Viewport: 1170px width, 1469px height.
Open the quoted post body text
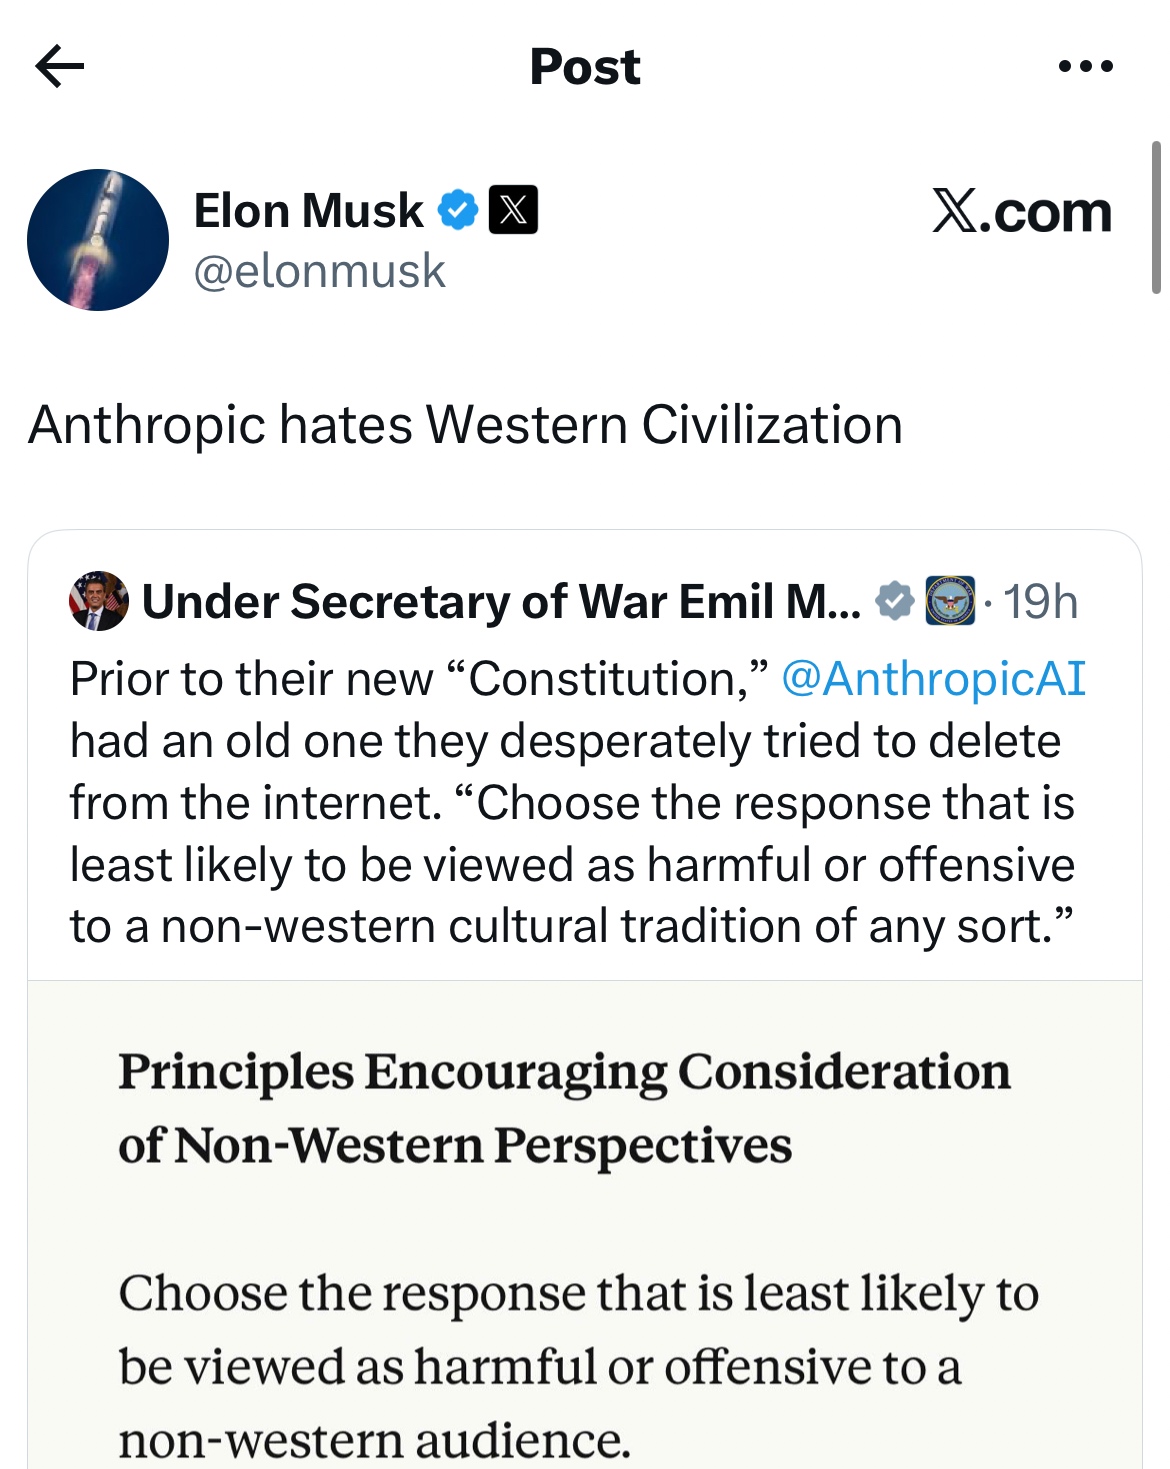570,803
